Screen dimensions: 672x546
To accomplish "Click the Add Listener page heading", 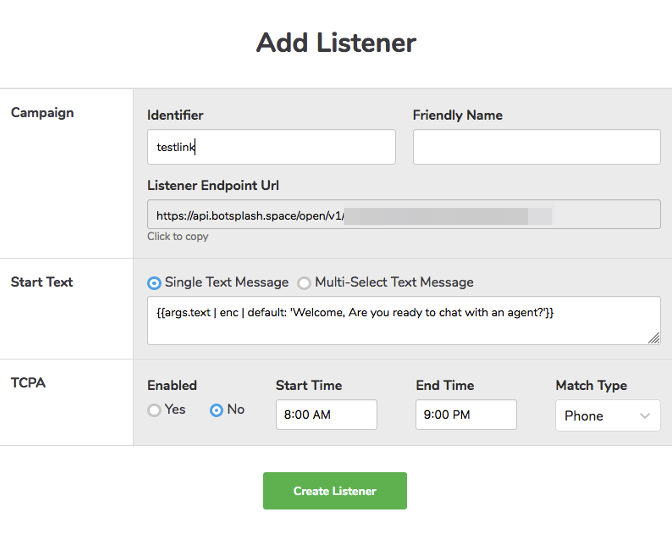I will [336, 43].
